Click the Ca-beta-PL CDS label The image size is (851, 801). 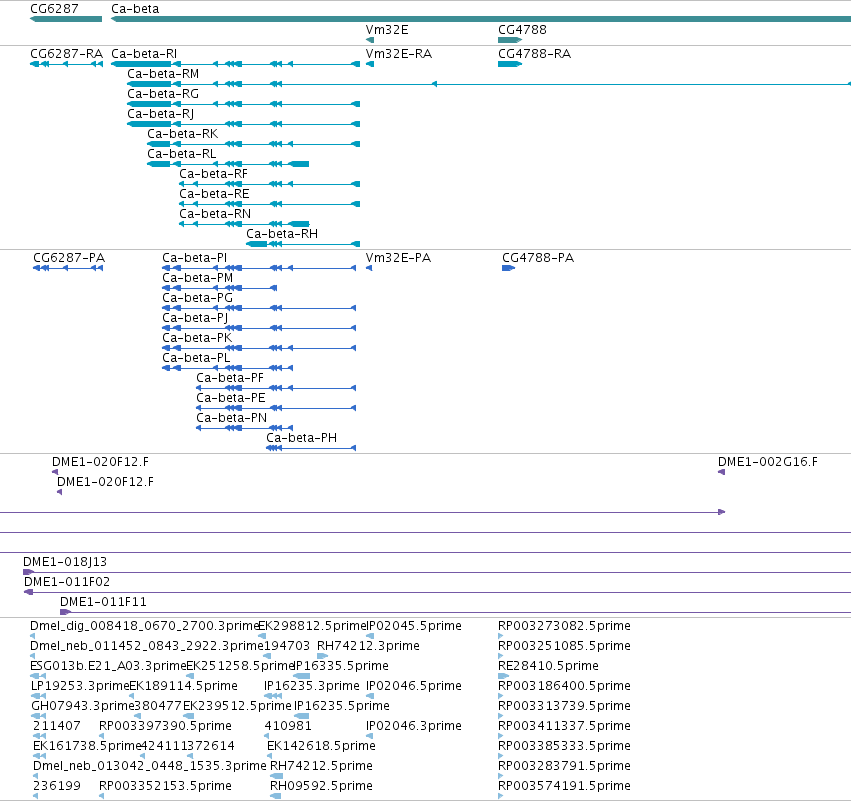point(196,358)
